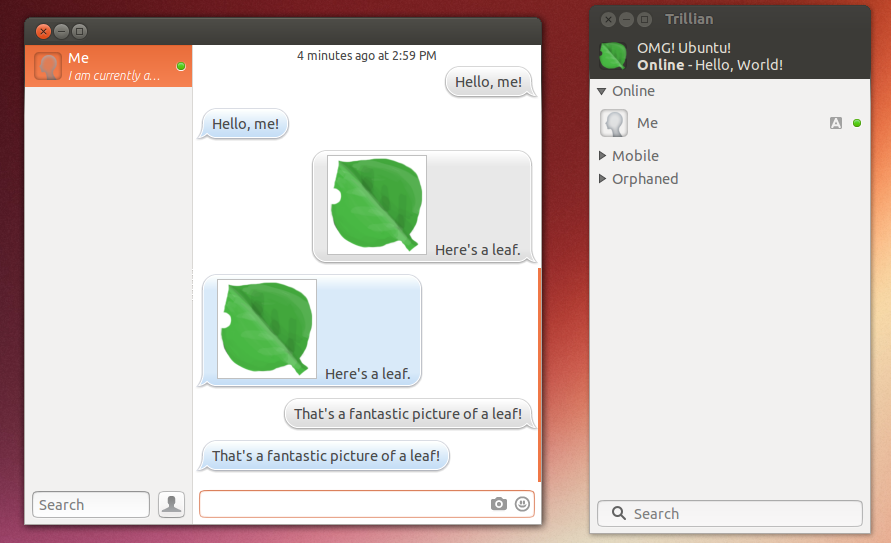Maximize the chat window
891x543 pixels.
[80, 31]
